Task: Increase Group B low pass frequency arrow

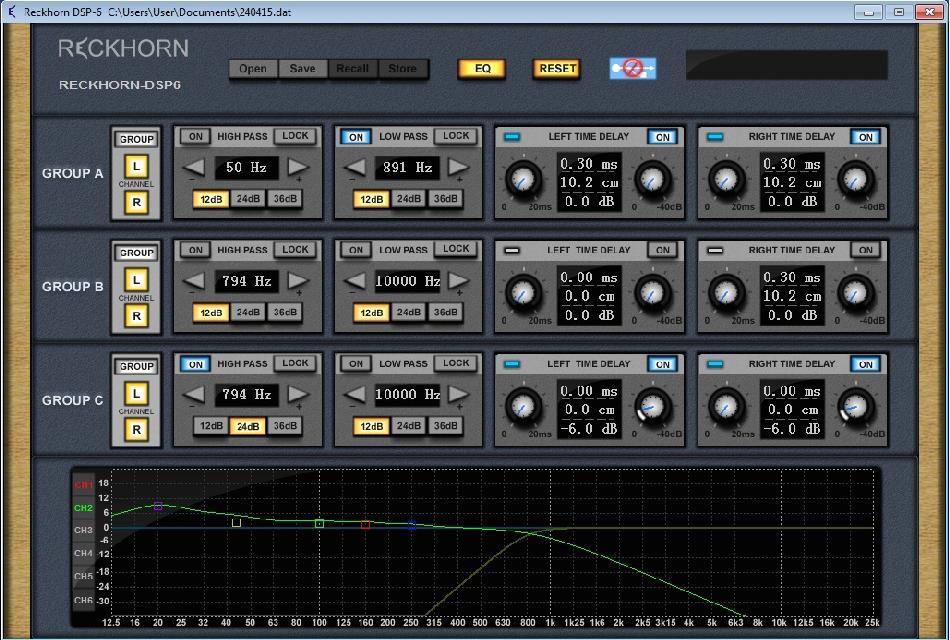Action: 459,281
